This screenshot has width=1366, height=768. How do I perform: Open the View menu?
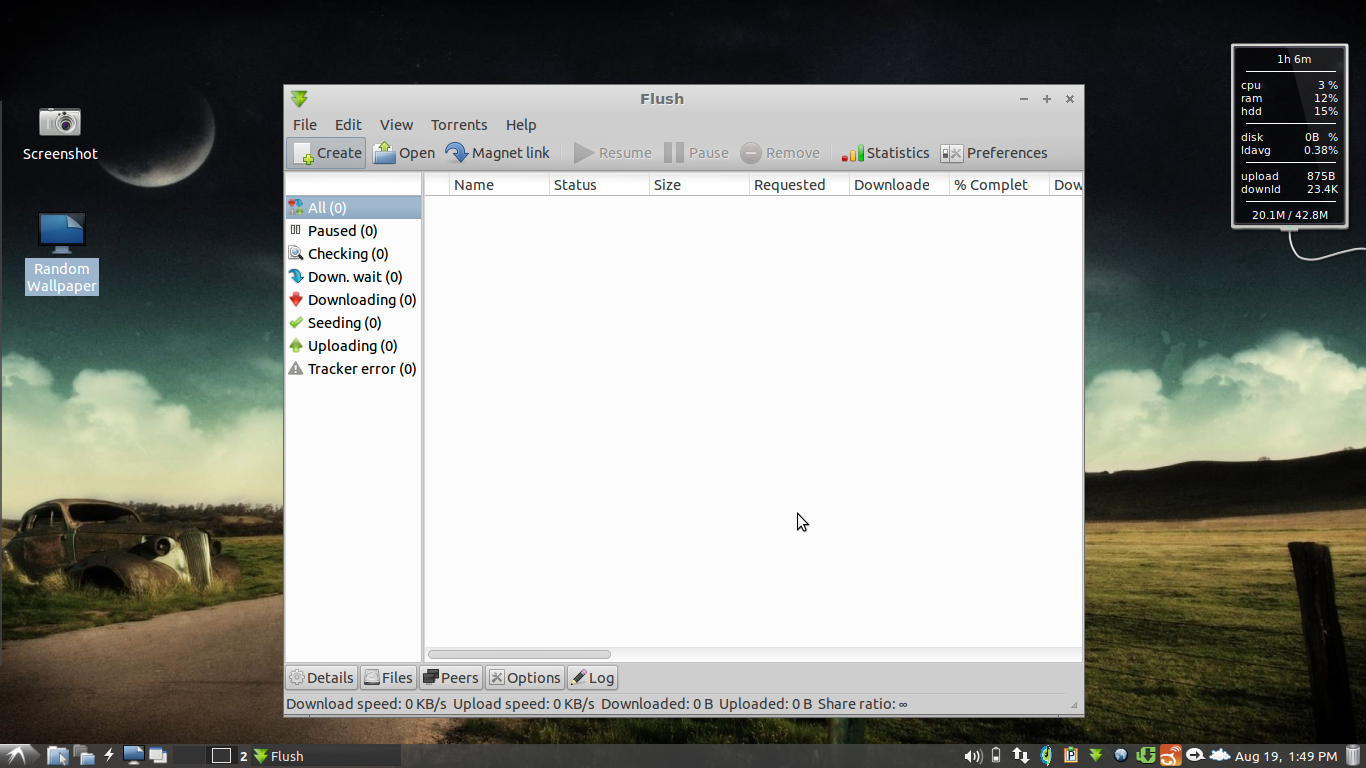coord(396,125)
